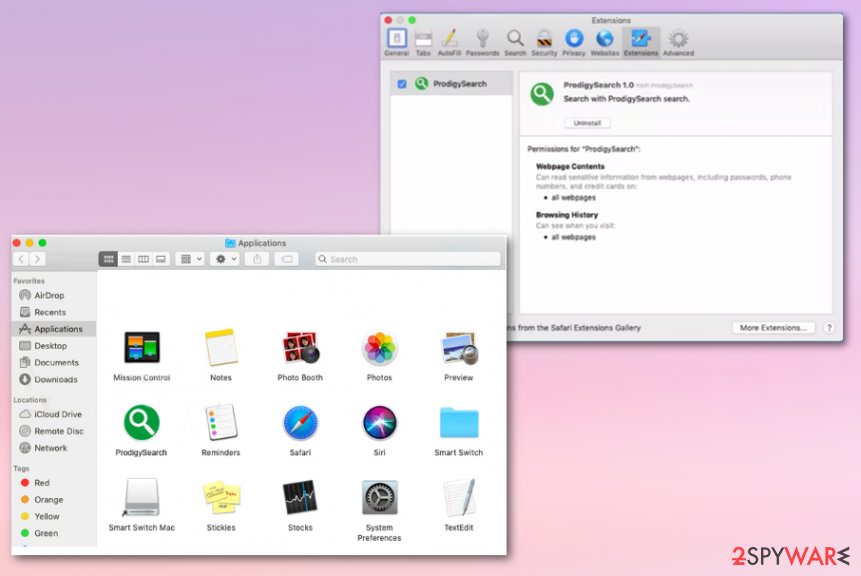Open the group-by dropdown in Finder toolbar
The image size is (861, 576).
point(191,259)
